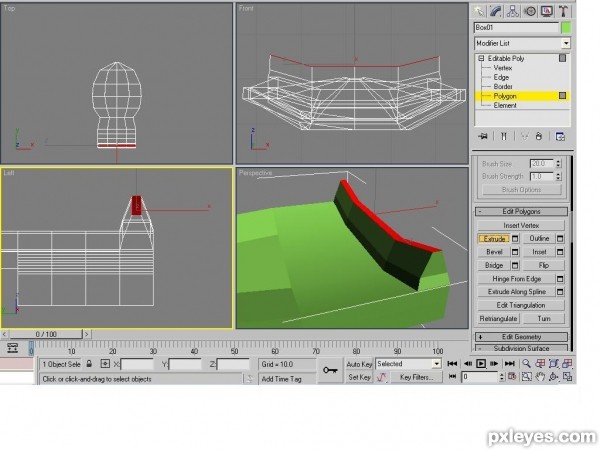Expand the Edit Geometry rollout
600x450 pixels.
521,337
